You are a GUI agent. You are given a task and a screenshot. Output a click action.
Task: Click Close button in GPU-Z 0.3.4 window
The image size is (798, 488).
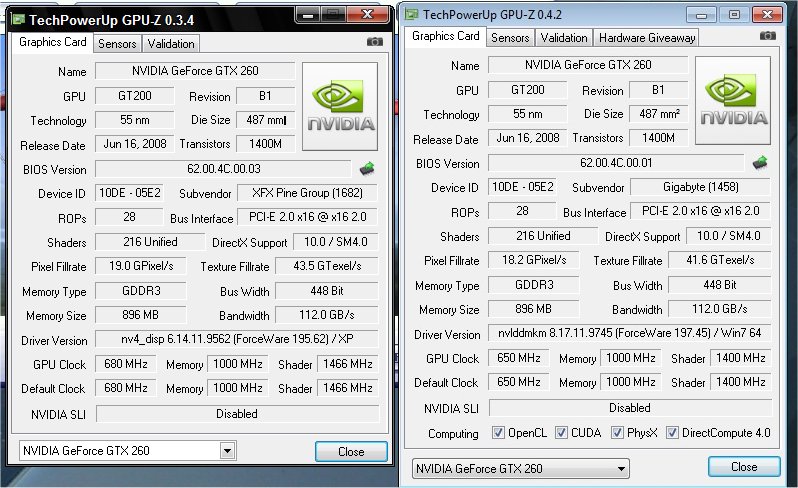coord(351,451)
